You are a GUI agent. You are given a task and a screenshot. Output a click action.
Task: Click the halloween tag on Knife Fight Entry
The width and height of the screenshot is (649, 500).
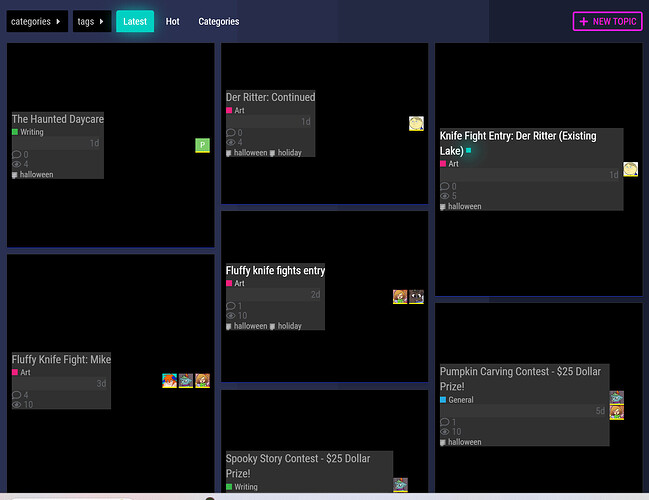[464, 207]
